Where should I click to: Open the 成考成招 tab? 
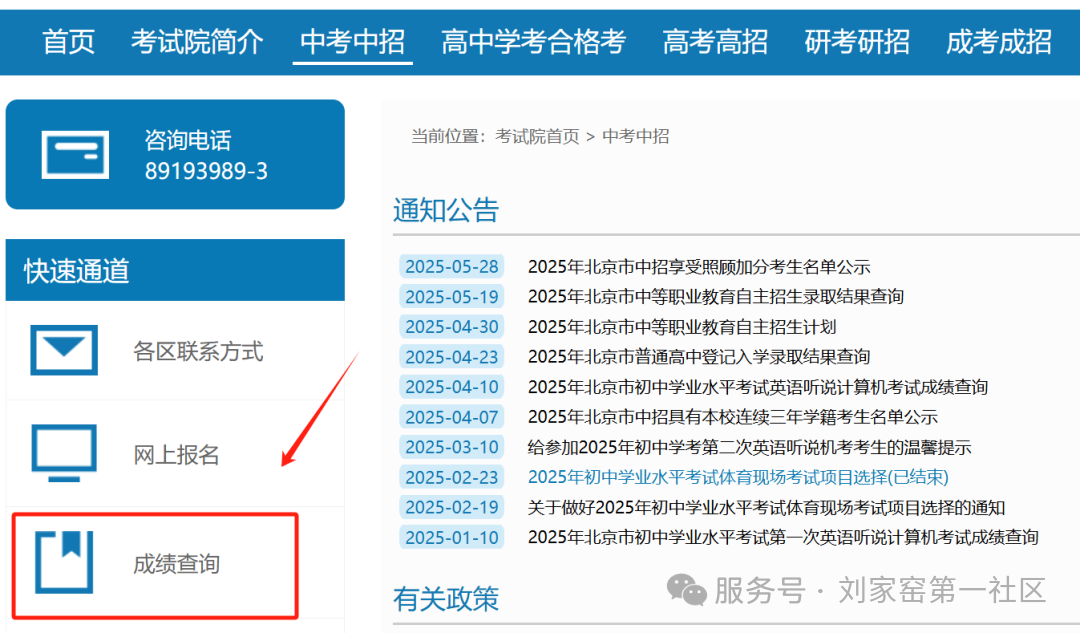(999, 41)
